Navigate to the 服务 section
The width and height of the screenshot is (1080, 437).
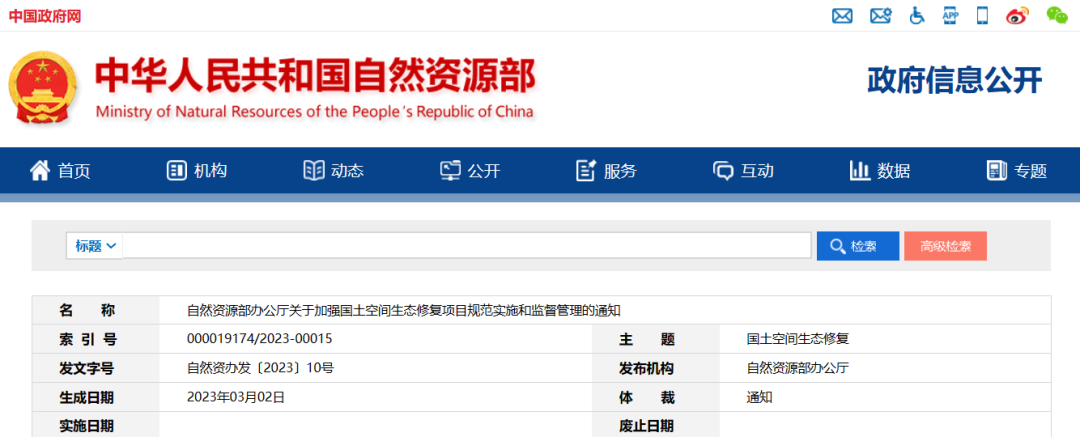606,171
